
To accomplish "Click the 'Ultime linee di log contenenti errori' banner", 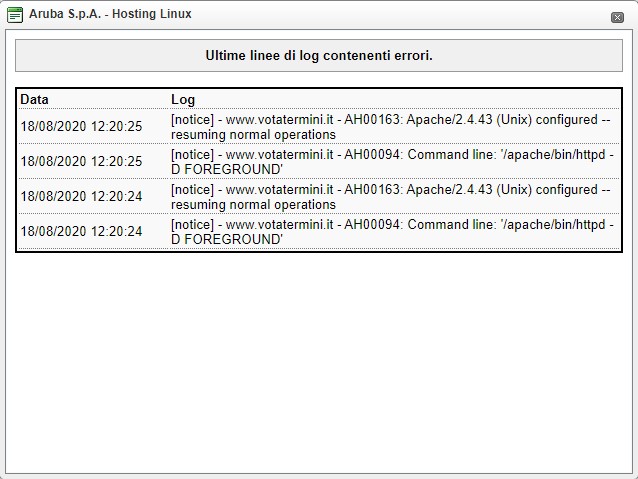I will (319, 55).
